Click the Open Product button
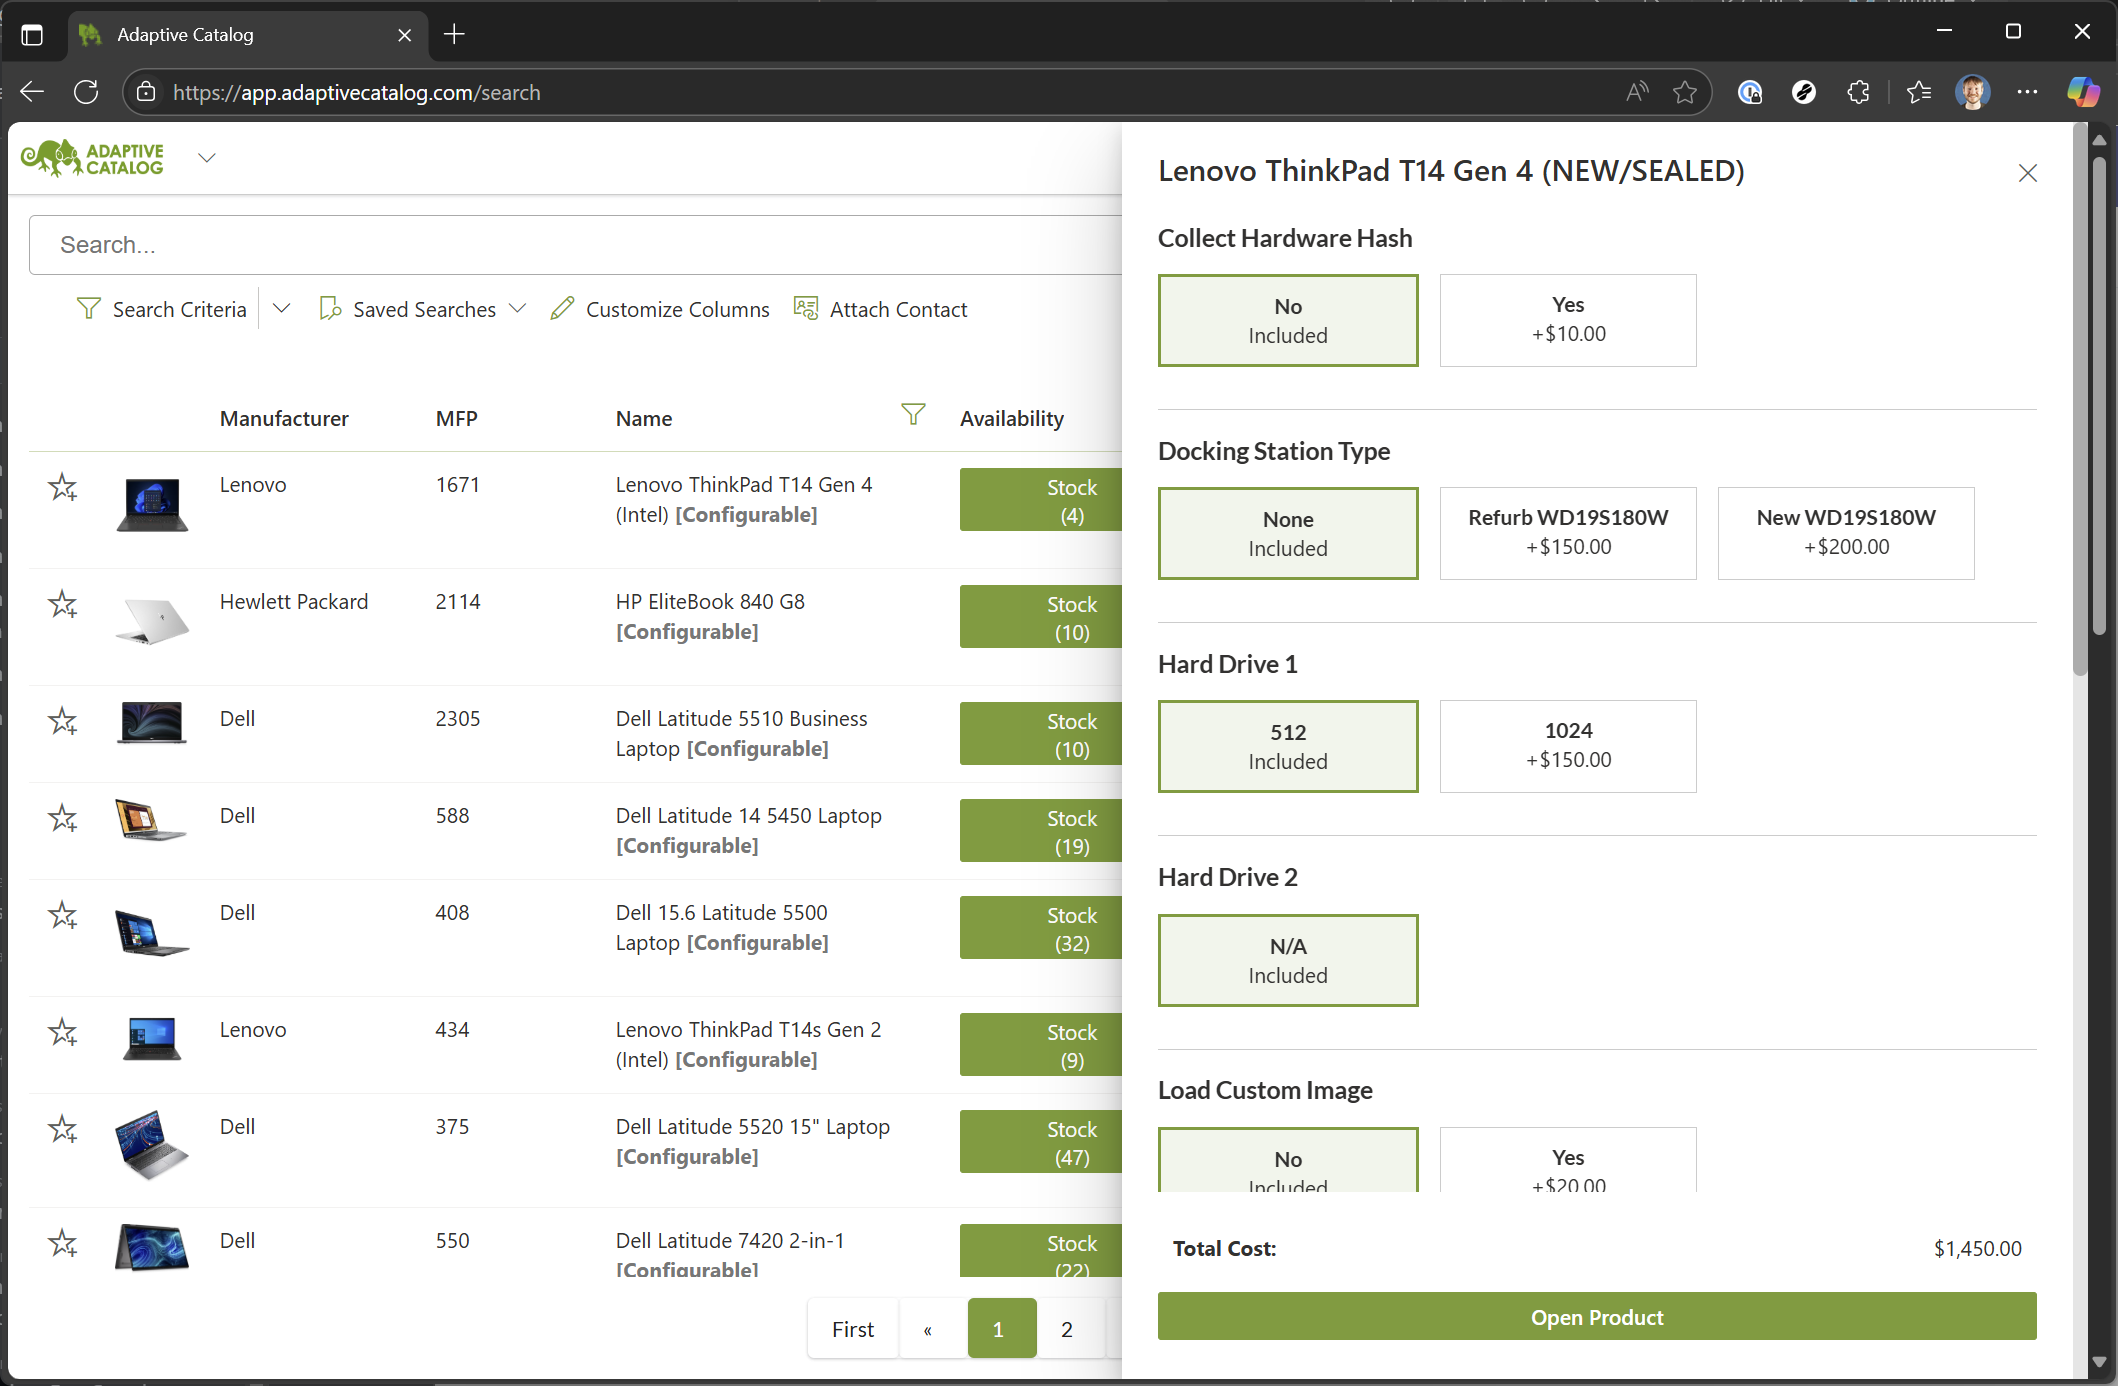The image size is (2118, 1386). pyautogui.click(x=1597, y=1317)
